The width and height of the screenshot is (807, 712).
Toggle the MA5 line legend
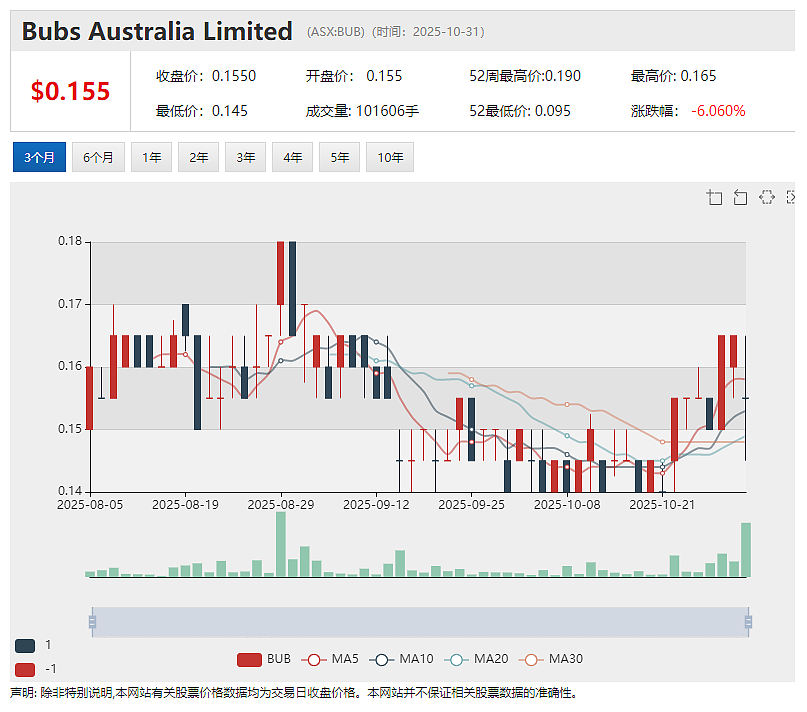pos(330,659)
